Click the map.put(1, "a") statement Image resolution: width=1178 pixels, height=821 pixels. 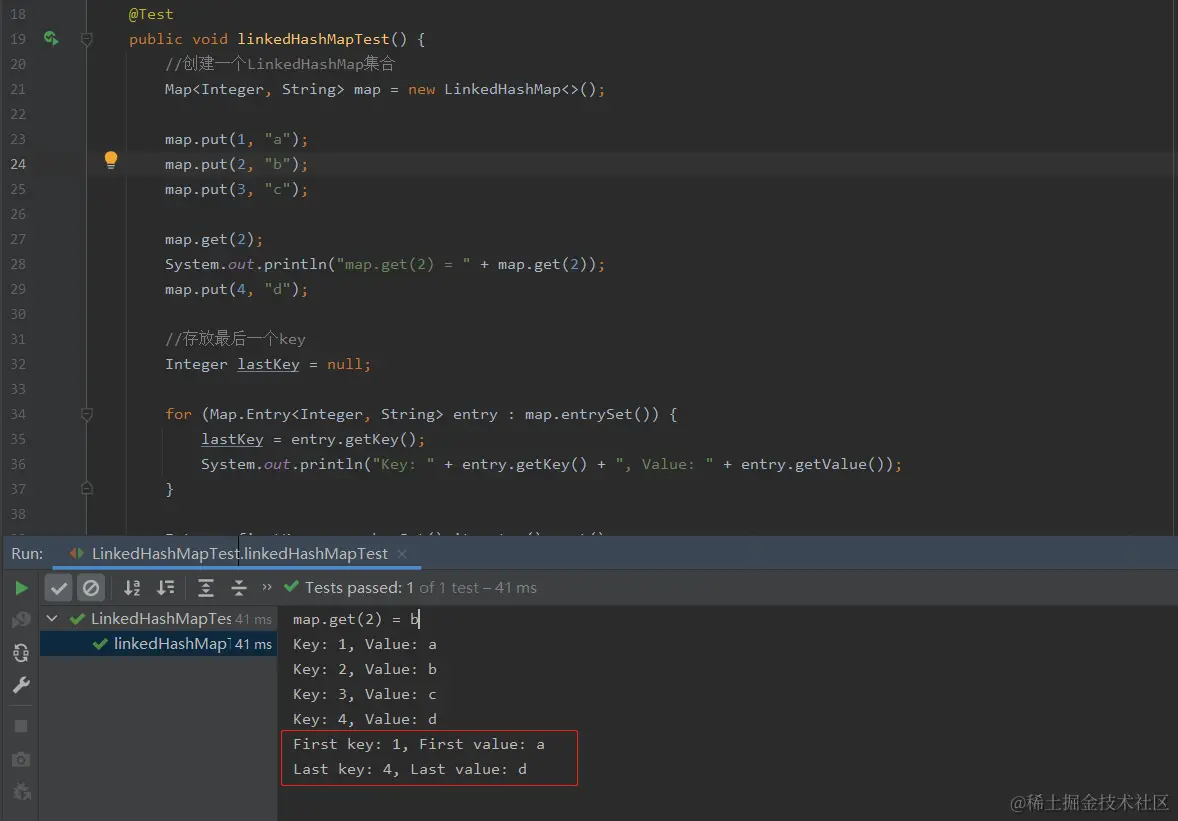point(236,140)
